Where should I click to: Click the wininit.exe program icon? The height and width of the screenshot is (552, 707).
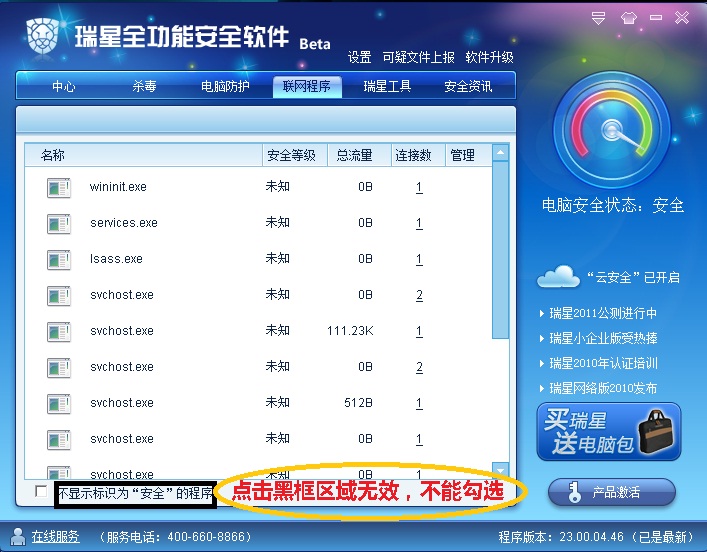click(x=59, y=188)
